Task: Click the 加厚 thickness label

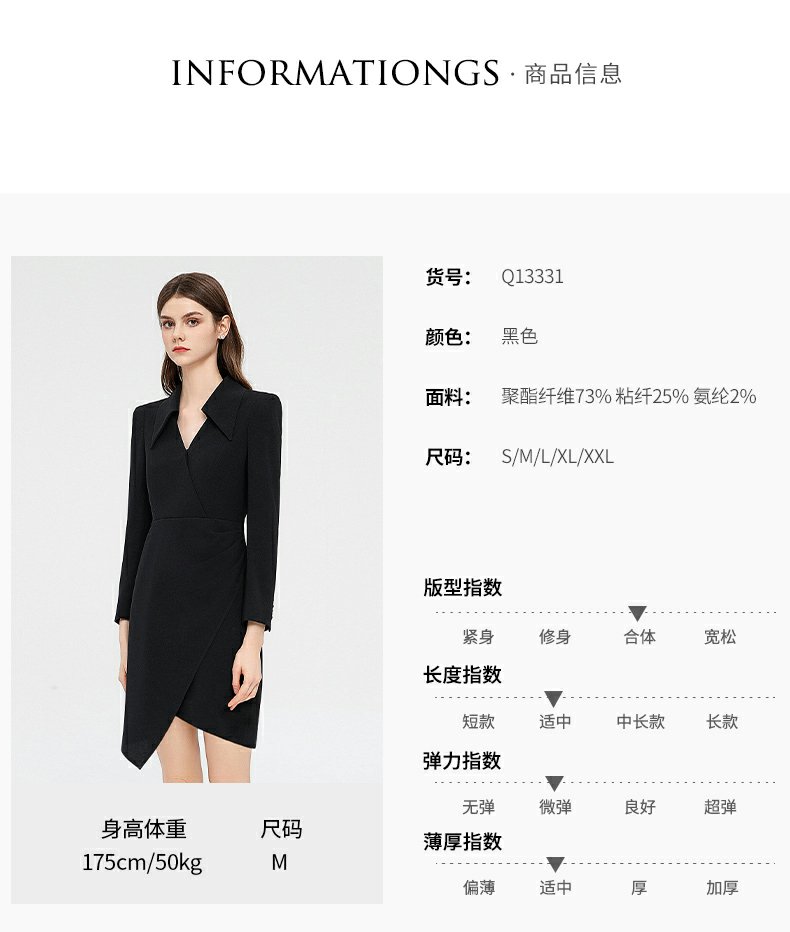Action: [x=722, y=887]
